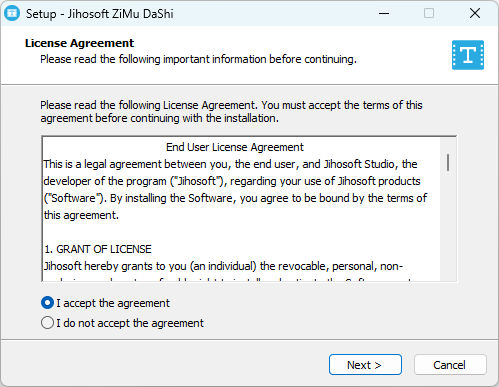This screenshot has height=387, width=499.
Task: Click the "License Agreement" bold heading
Action: [79, 43]
